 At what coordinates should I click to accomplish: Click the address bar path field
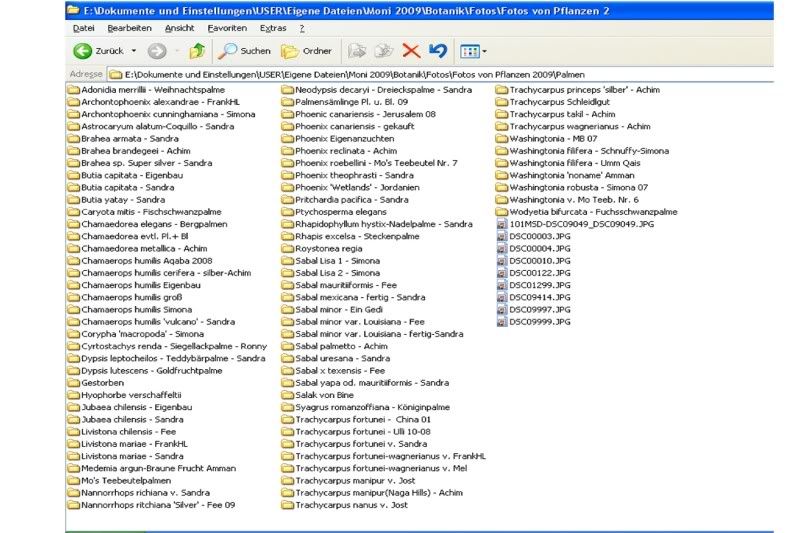(400, 74)
